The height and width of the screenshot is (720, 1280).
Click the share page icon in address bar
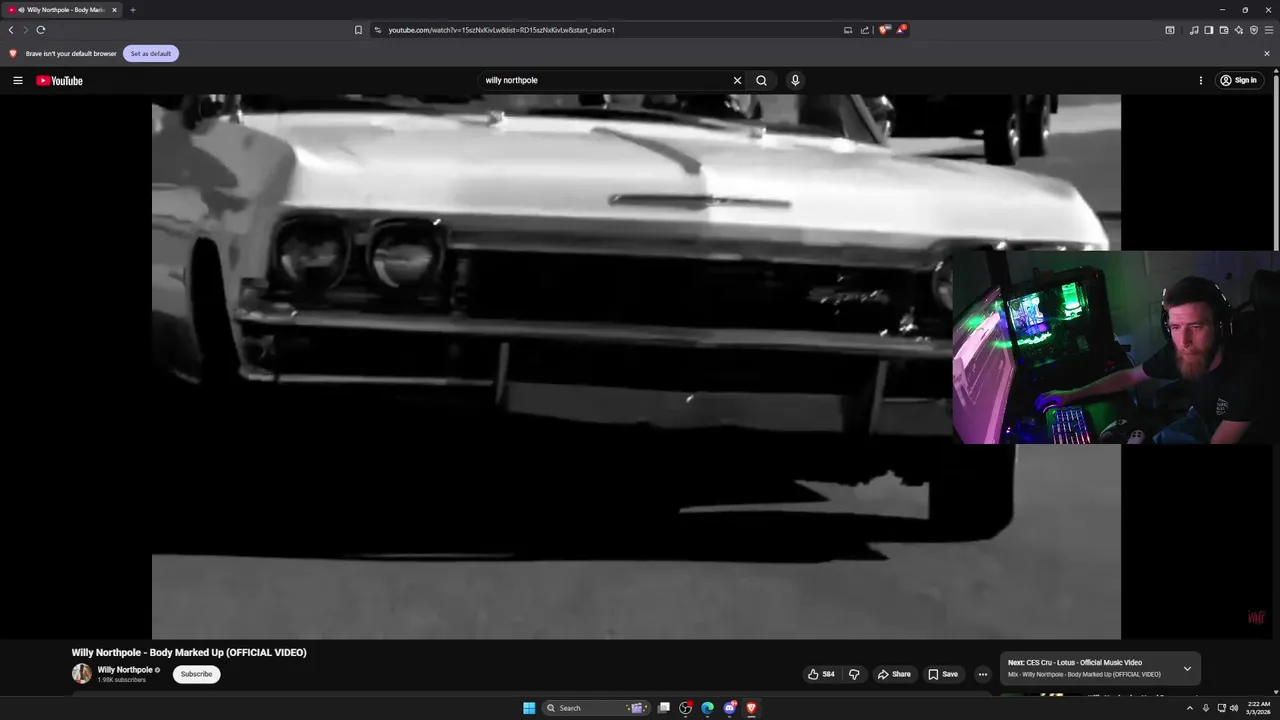click(x=864, y=30)
